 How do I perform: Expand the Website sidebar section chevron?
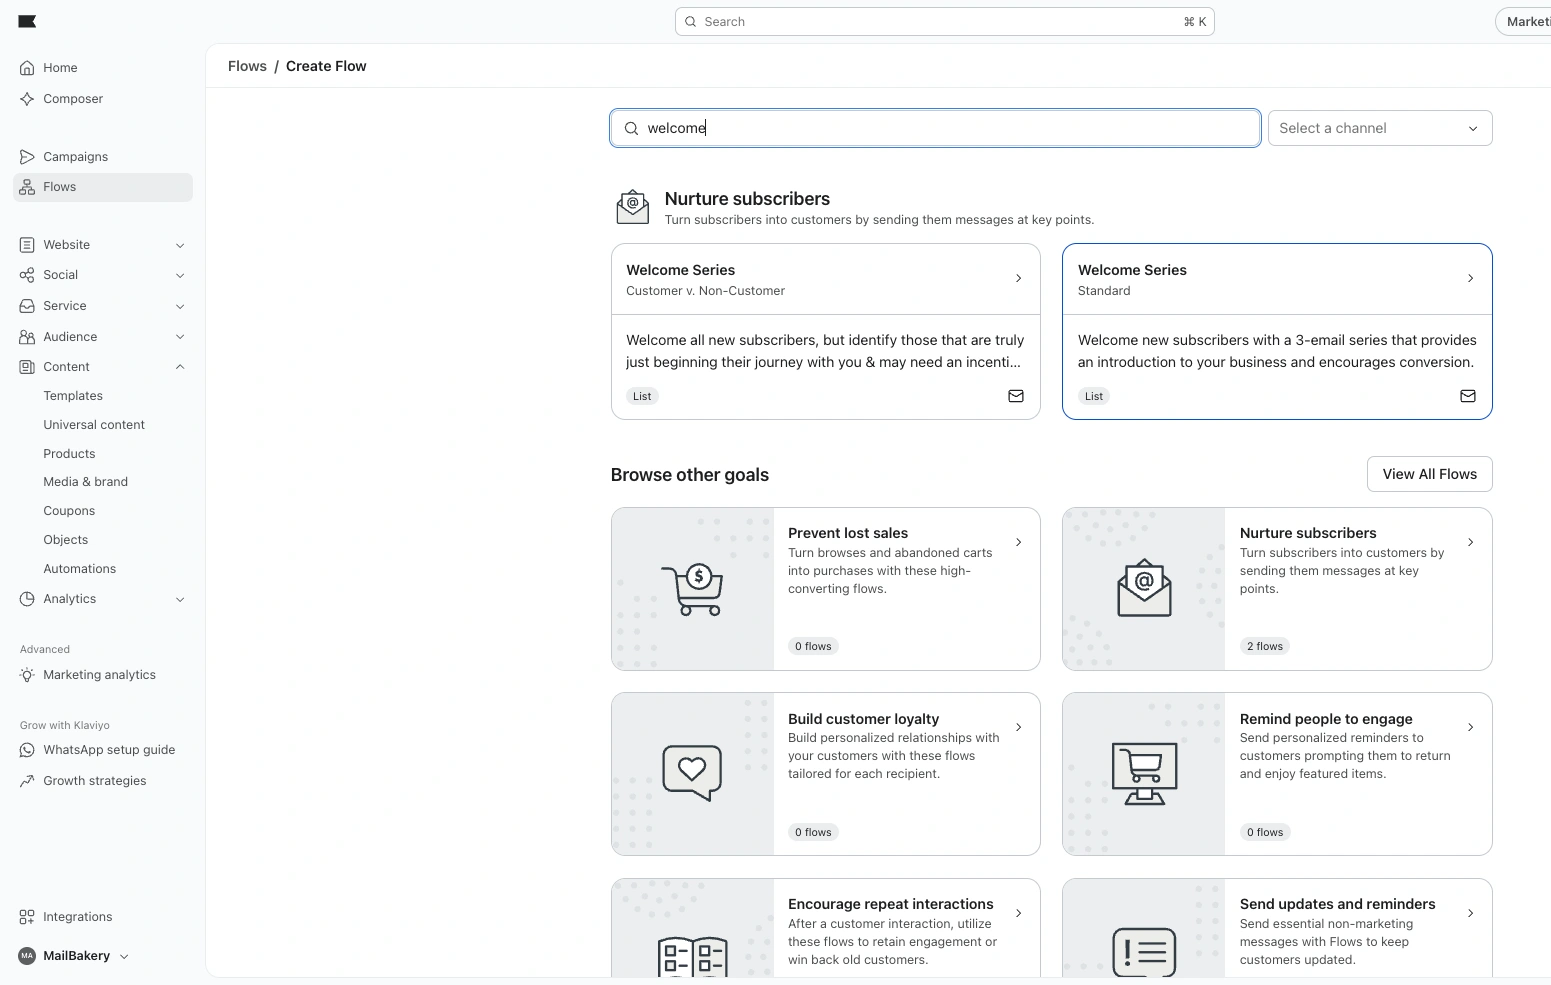pyautogui.click(x=180, y=245)
